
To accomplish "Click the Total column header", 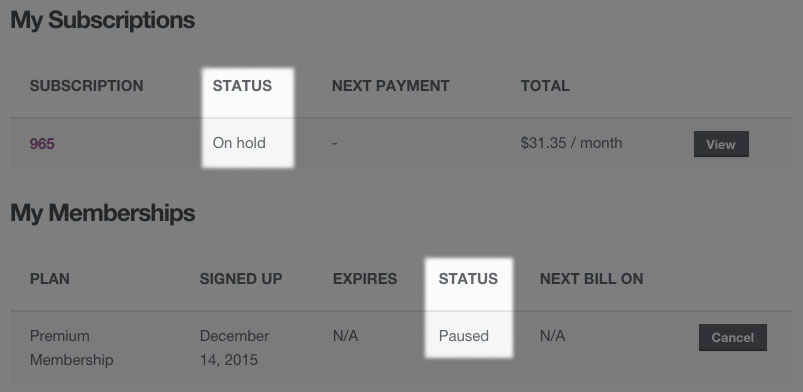I will coord(545,86).
